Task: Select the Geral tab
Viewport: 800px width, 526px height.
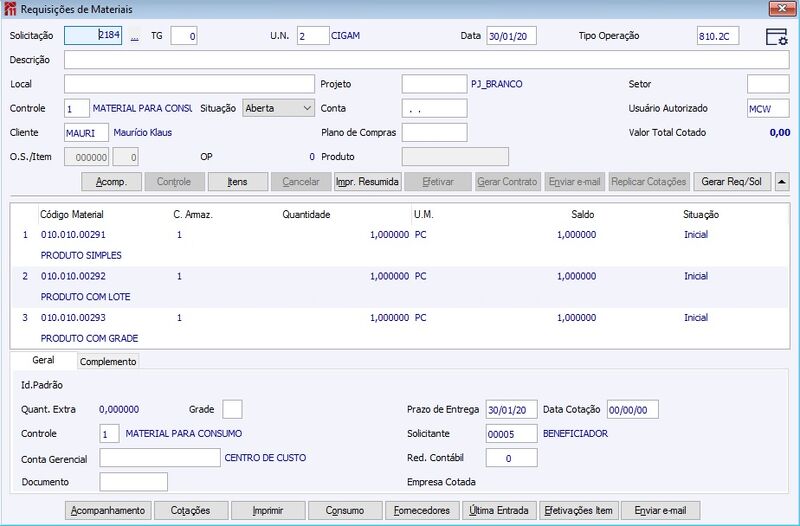Action: tap(43, 360)
